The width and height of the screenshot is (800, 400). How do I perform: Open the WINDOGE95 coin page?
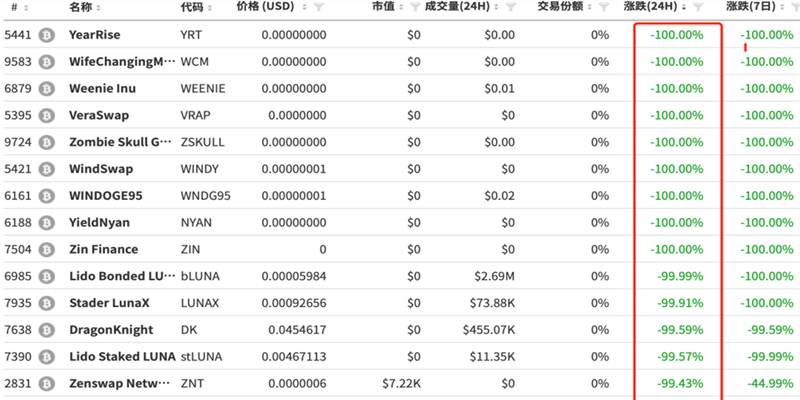point(106,196)
